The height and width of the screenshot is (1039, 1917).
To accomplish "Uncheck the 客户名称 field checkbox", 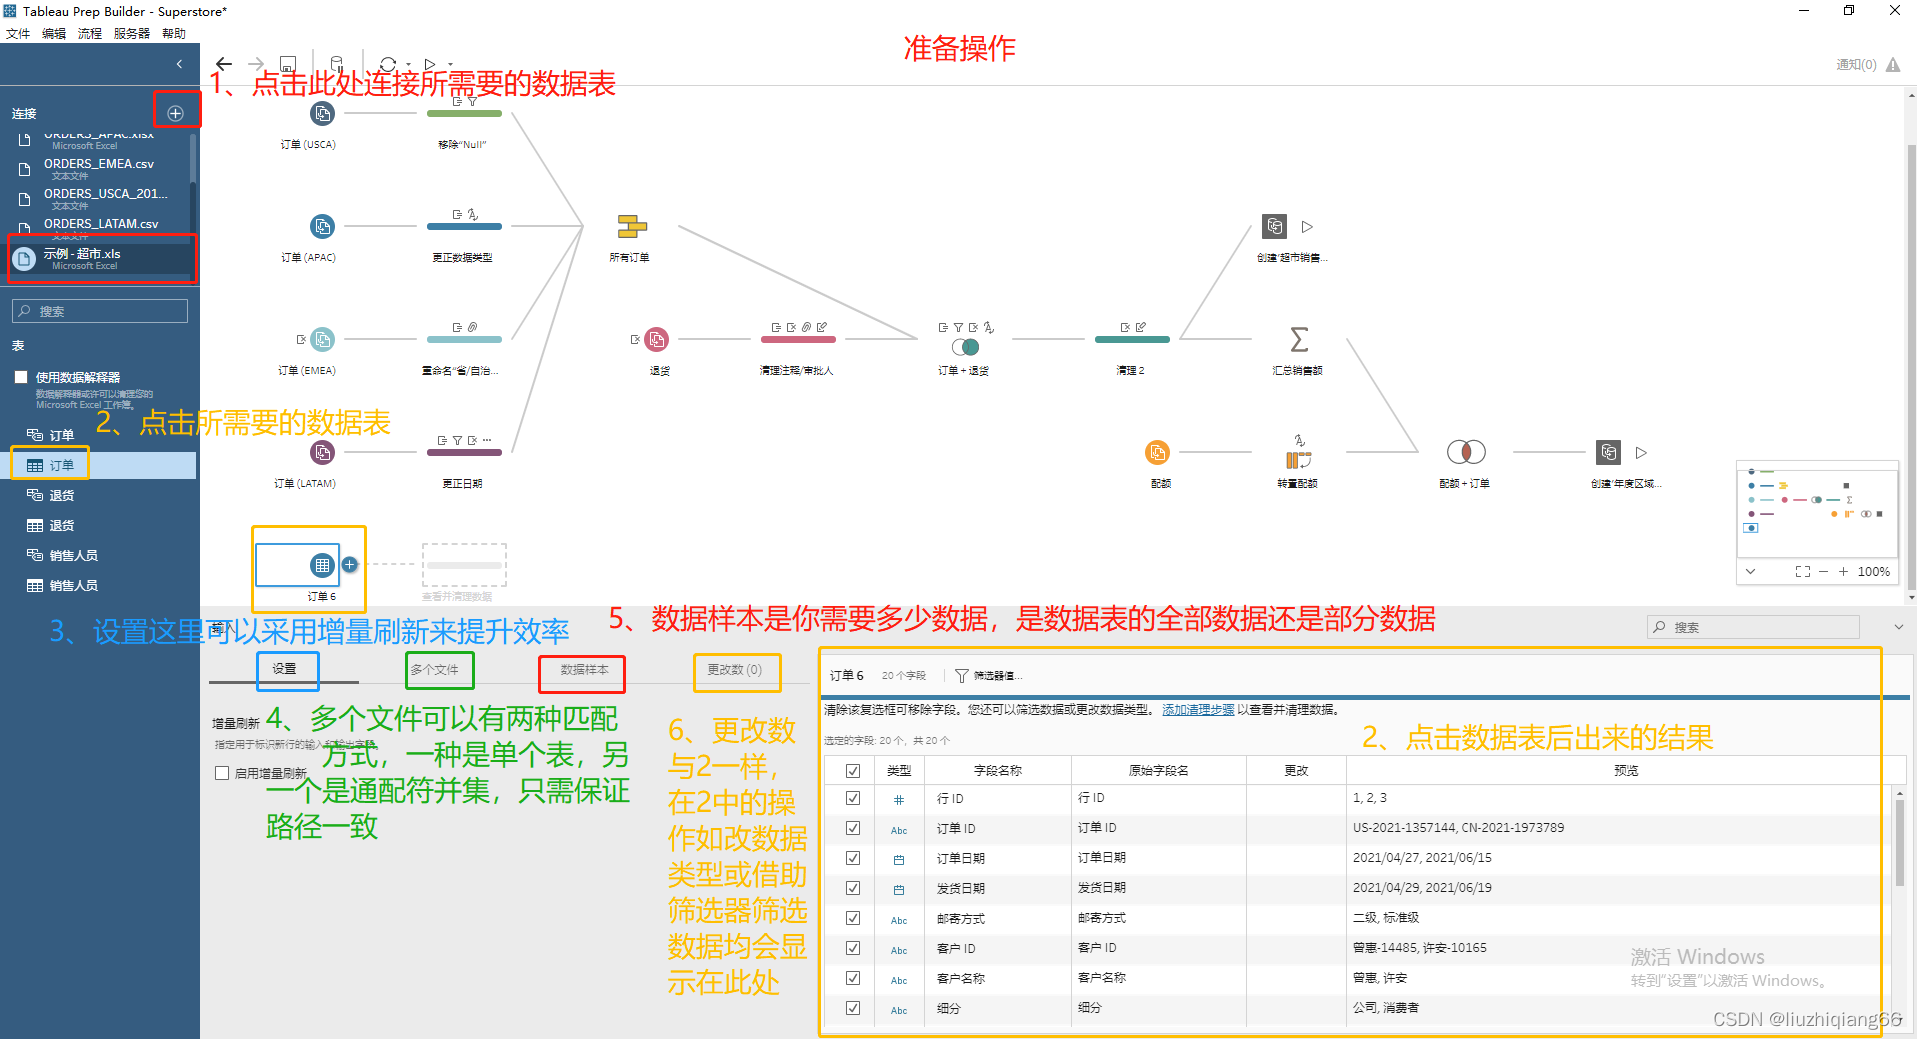I will (853, 978).
